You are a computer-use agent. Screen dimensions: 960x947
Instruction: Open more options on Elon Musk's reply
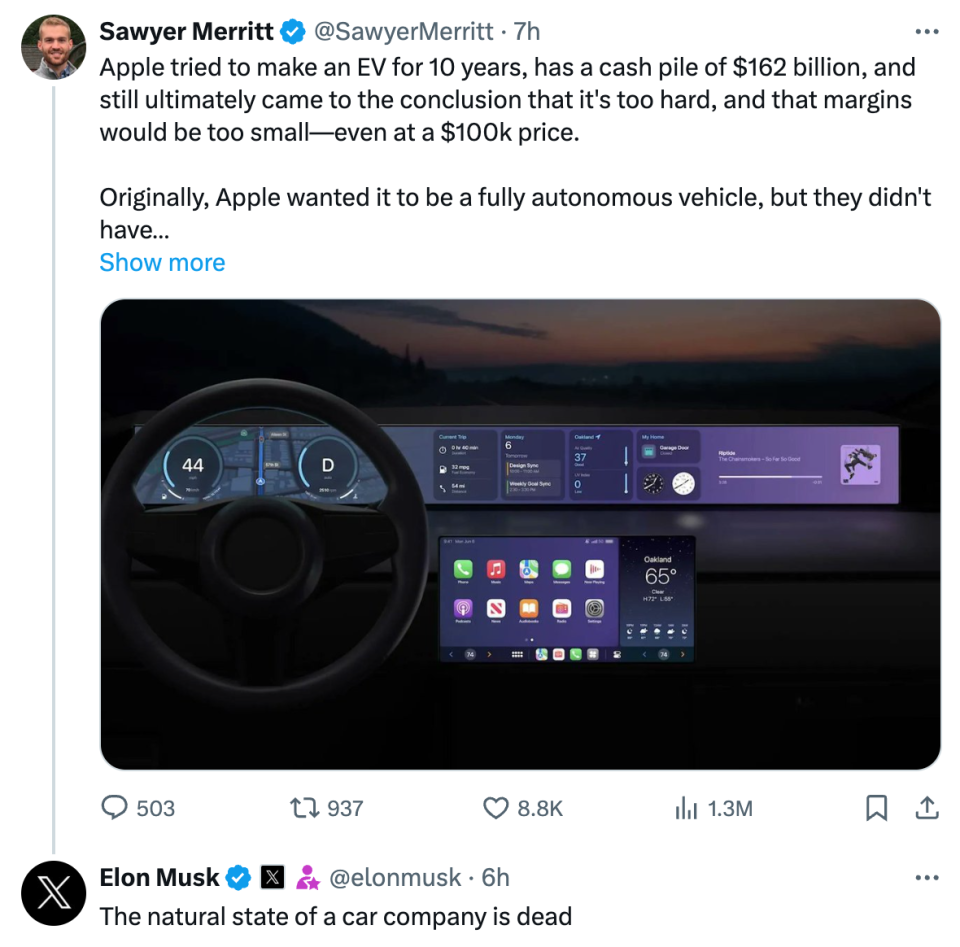click(x=927, y=878)
